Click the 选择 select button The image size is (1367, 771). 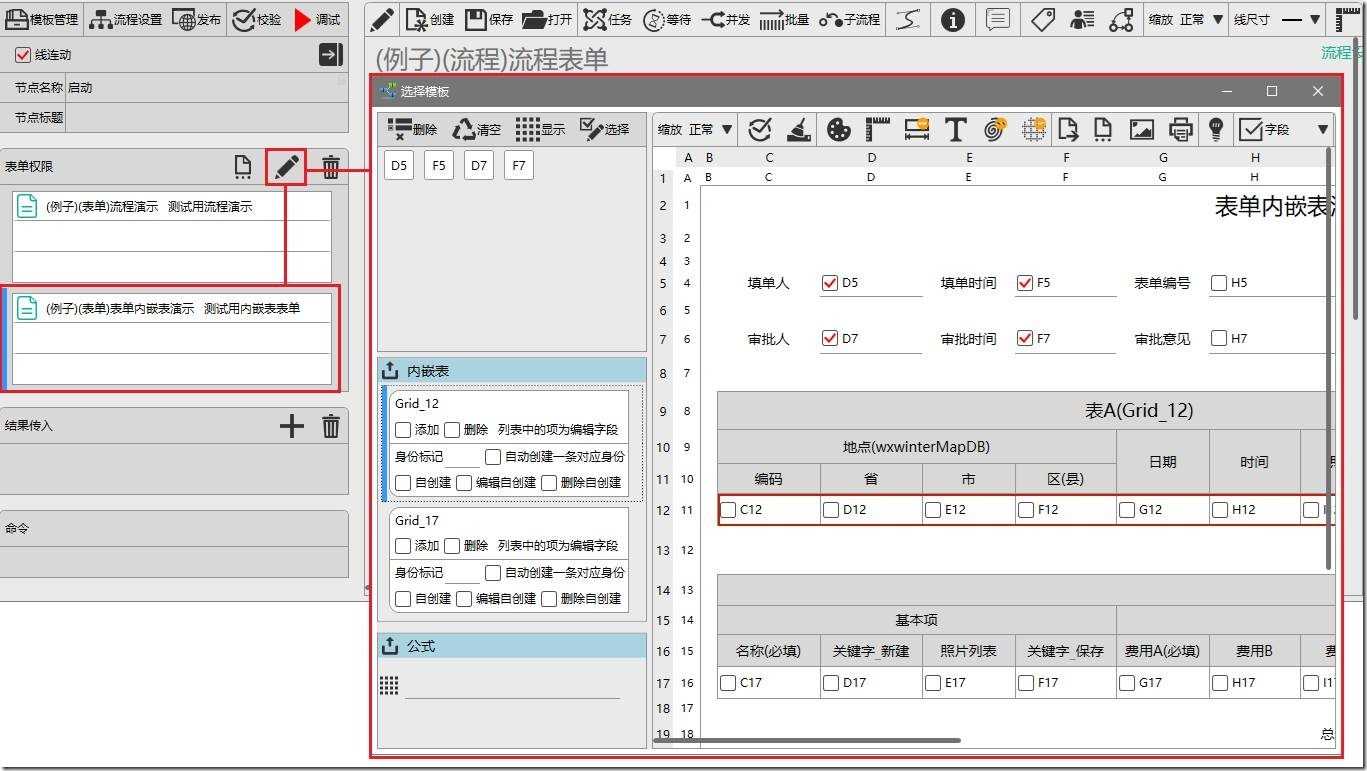605,129
